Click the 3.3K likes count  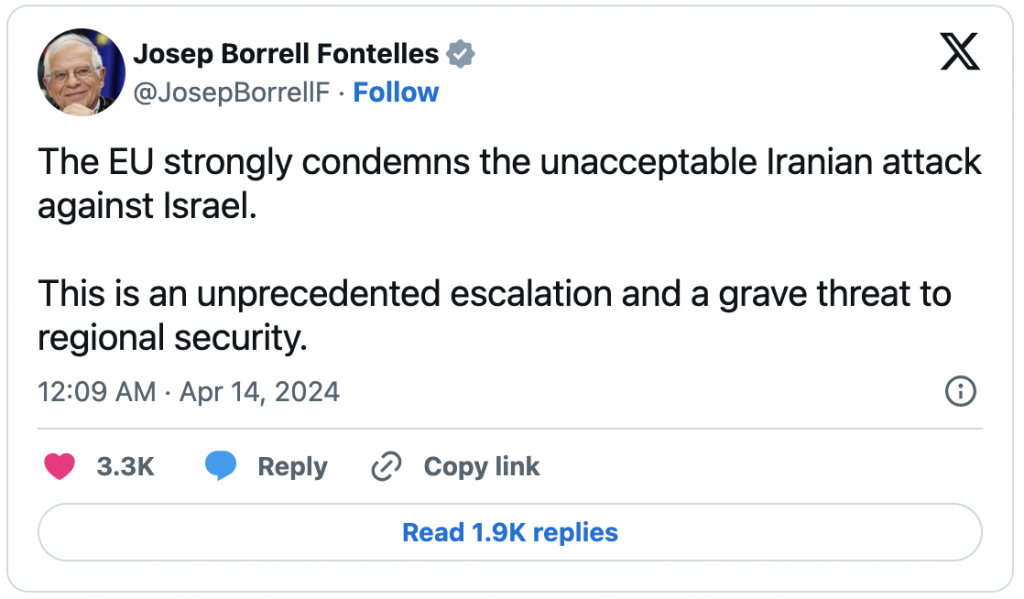pos(125,466)
